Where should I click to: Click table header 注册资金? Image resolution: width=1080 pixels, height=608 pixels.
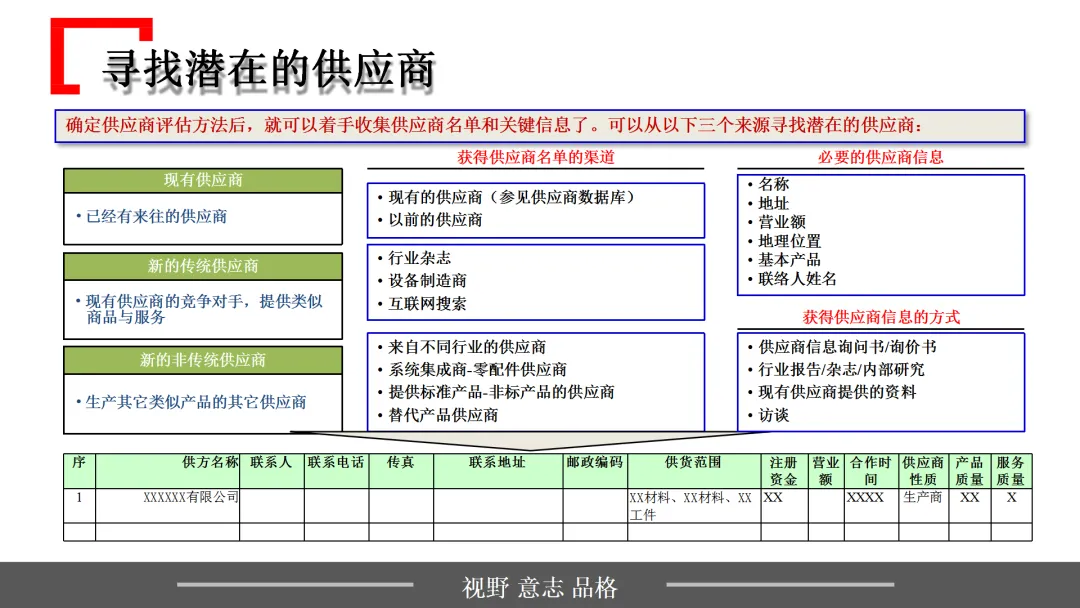pyautogui.click(x=784, y=471)
